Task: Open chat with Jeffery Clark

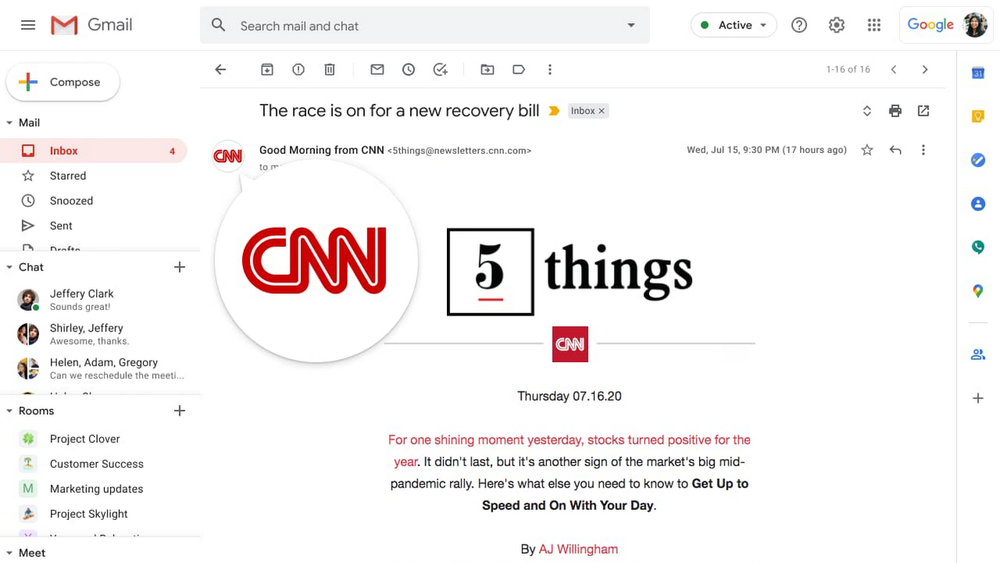Action: [x=100, y=299]
